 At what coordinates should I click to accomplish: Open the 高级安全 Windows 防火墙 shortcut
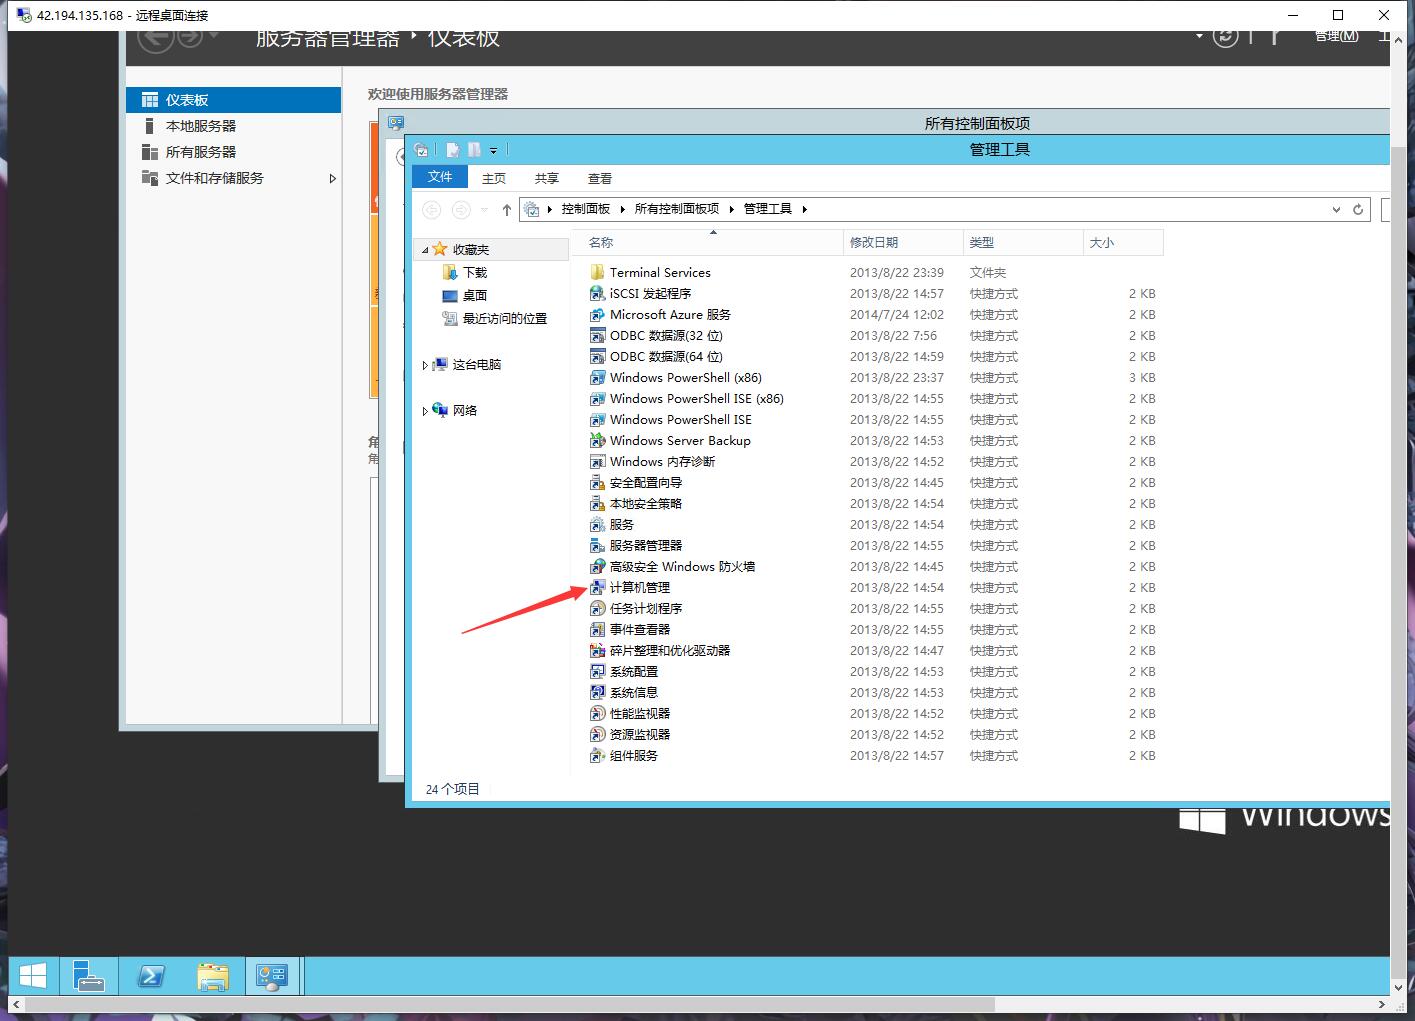point(682,566)
